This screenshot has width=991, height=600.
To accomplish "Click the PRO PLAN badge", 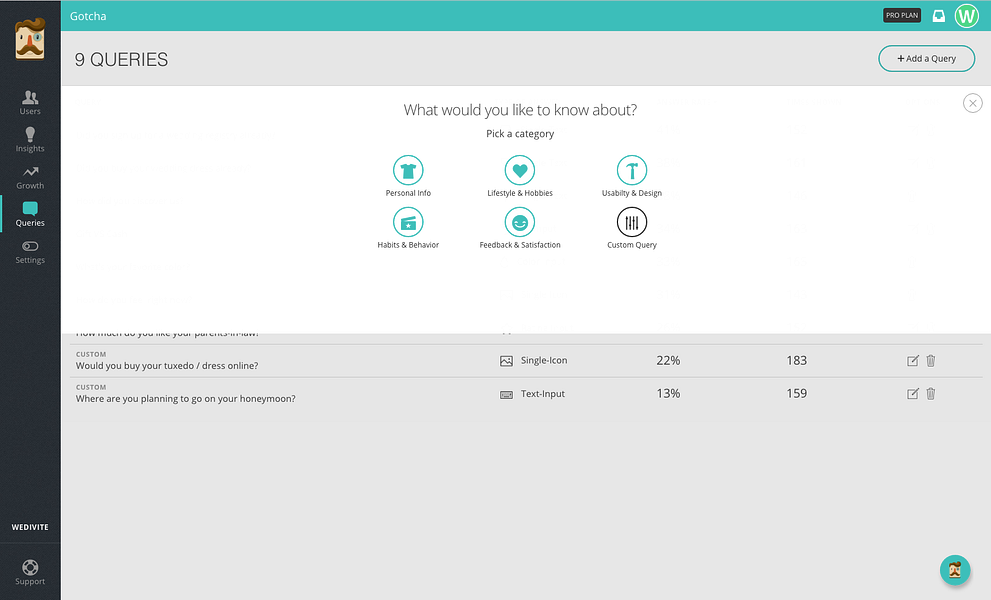I will pyautogui.click(x=902, y=15).
